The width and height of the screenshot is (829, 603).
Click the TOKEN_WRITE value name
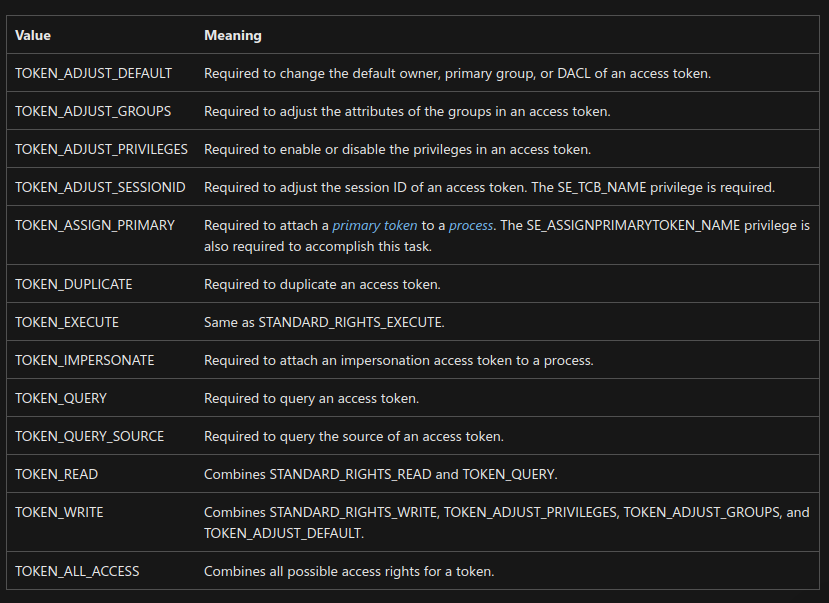[59, 512]
